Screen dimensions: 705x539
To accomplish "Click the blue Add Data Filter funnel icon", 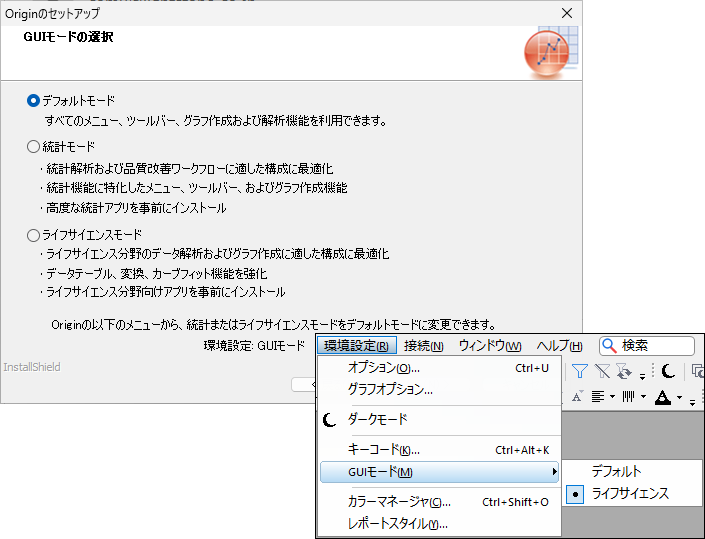I will click(580, 371).
